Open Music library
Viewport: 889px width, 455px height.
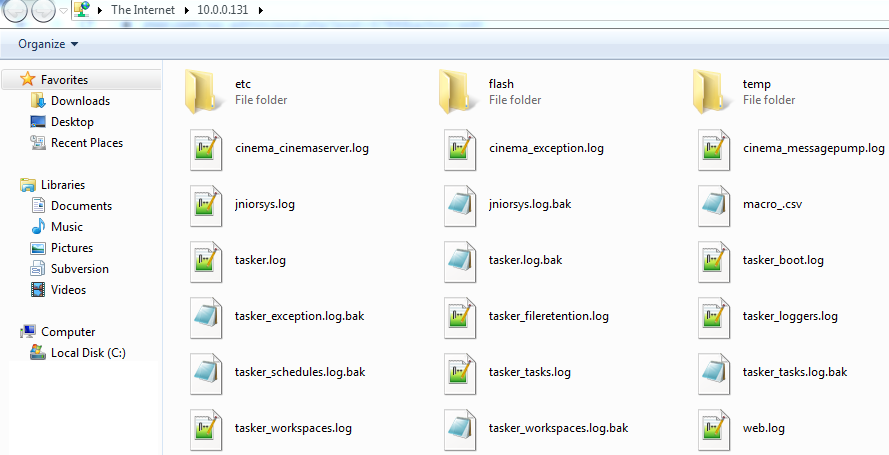click(67, 227)
